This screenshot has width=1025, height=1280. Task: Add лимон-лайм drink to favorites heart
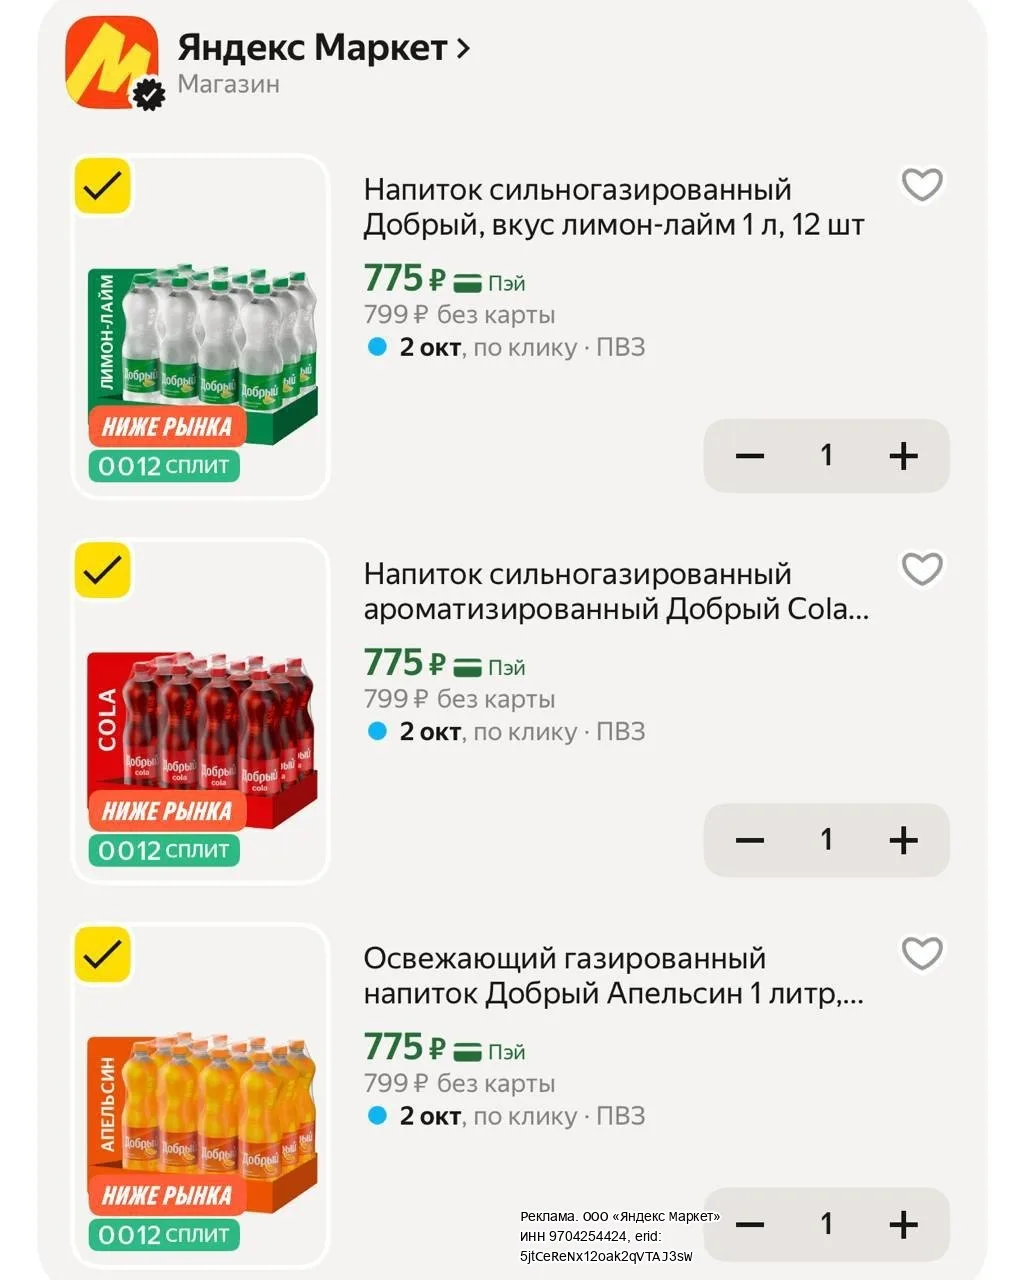(x=922, y=185)
